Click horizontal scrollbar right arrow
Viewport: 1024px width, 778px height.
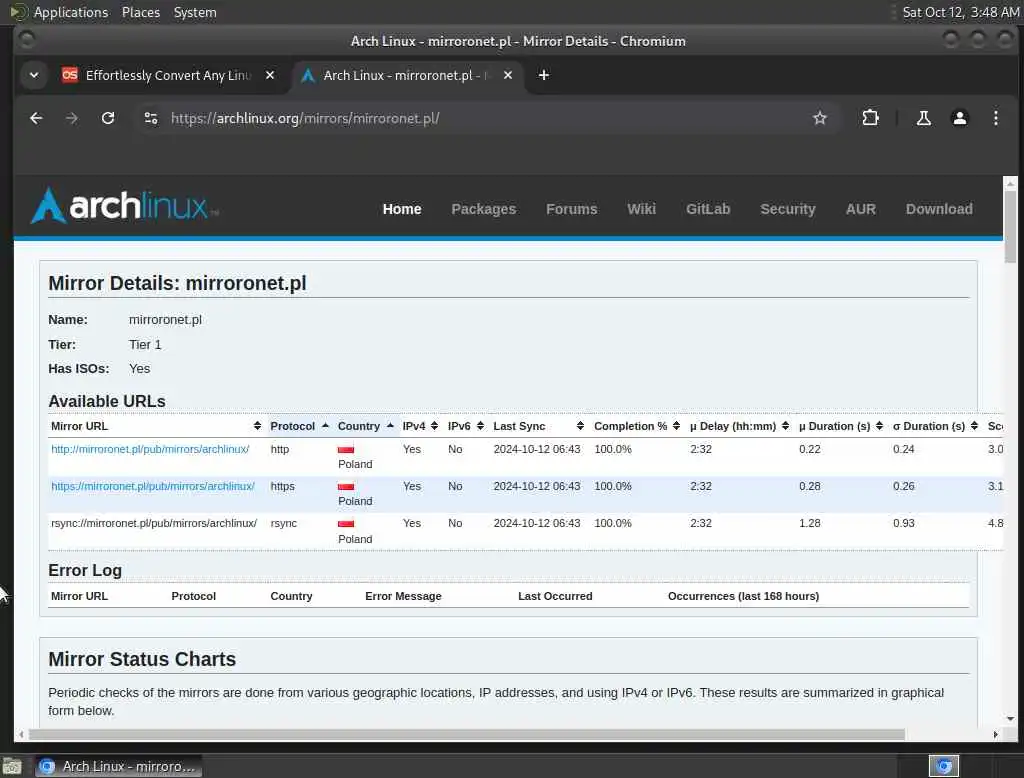point(995,735)
